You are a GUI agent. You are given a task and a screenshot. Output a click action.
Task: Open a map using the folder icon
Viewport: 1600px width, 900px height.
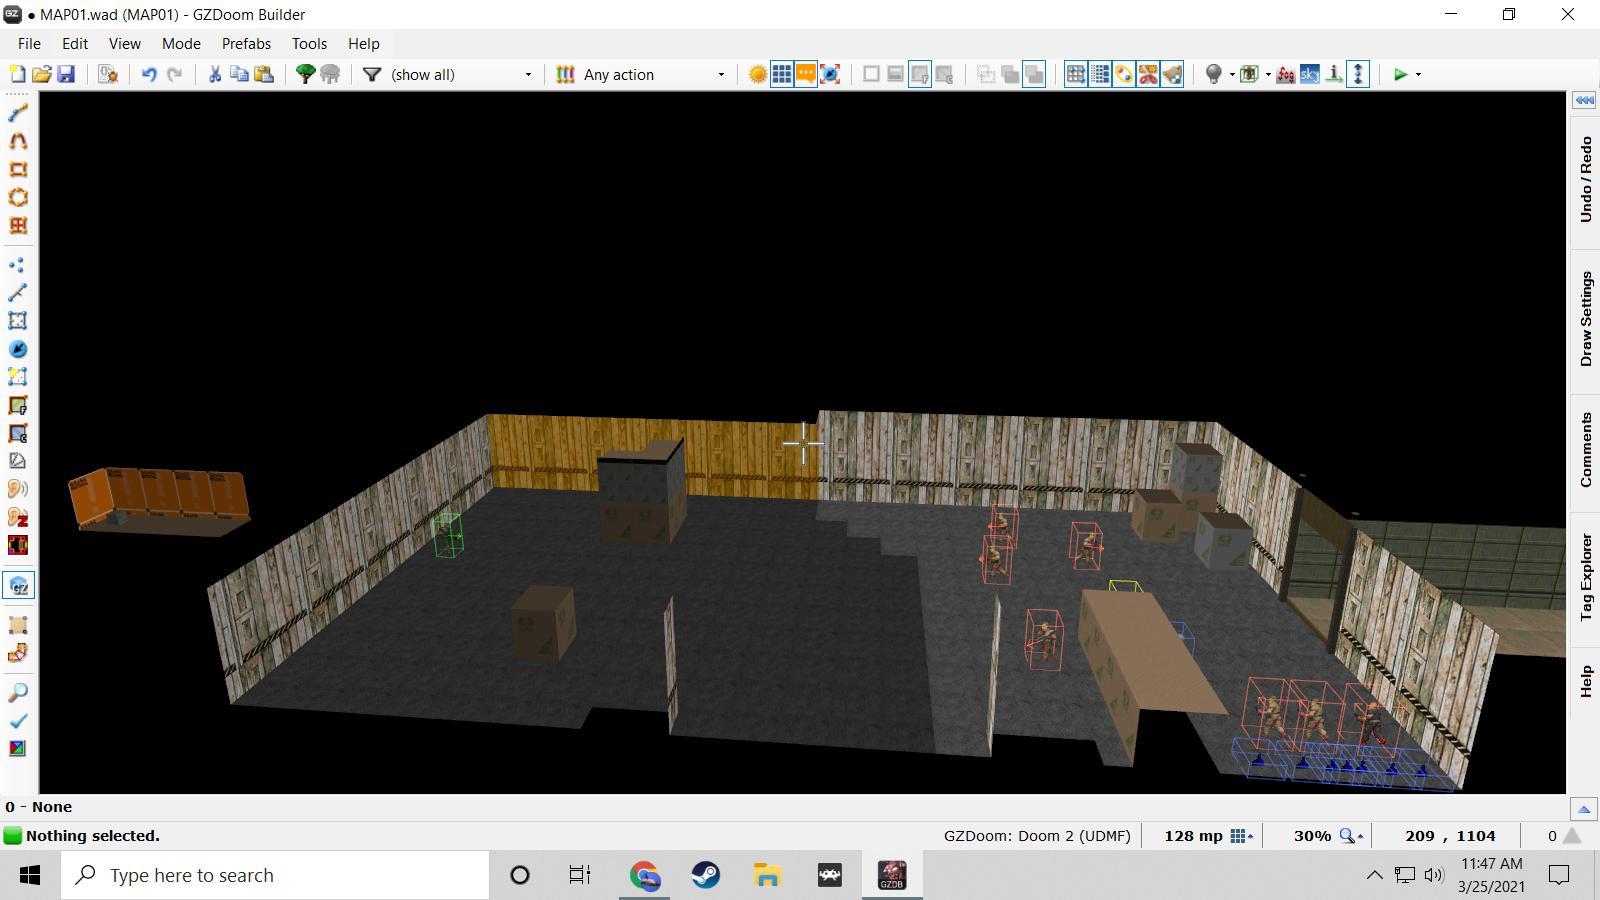41,74
